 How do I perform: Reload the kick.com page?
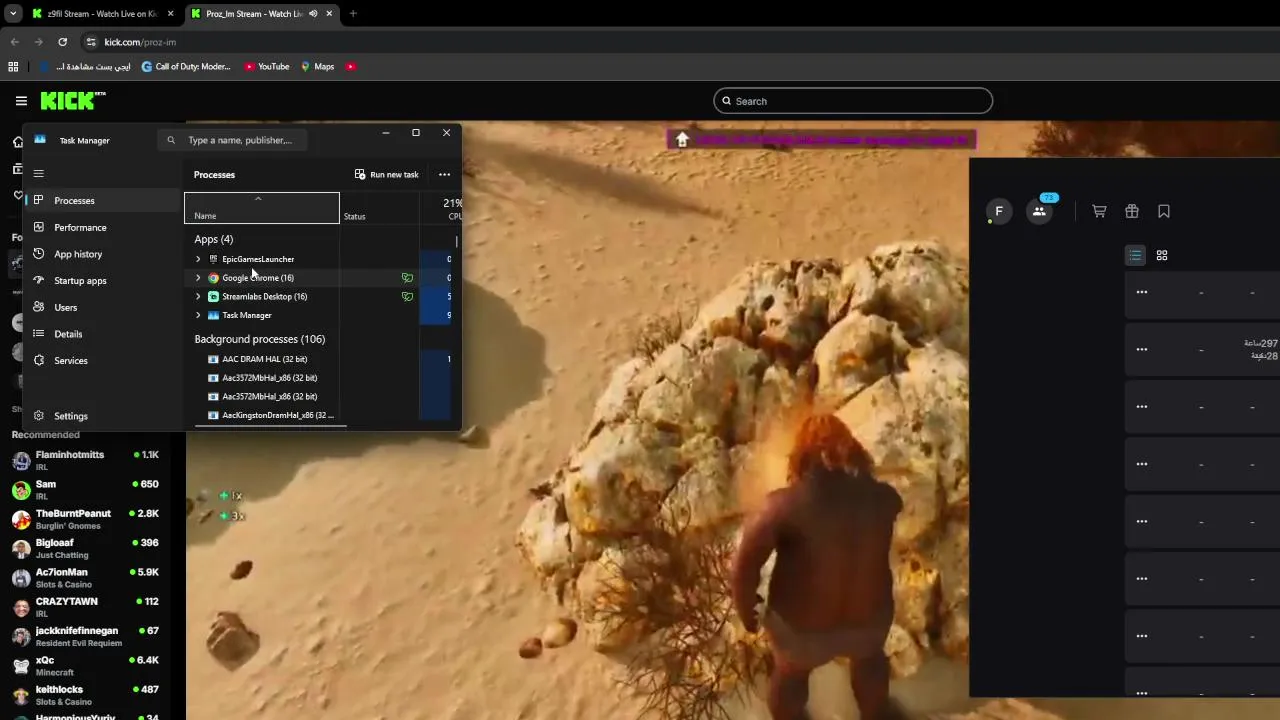(62, 42)
